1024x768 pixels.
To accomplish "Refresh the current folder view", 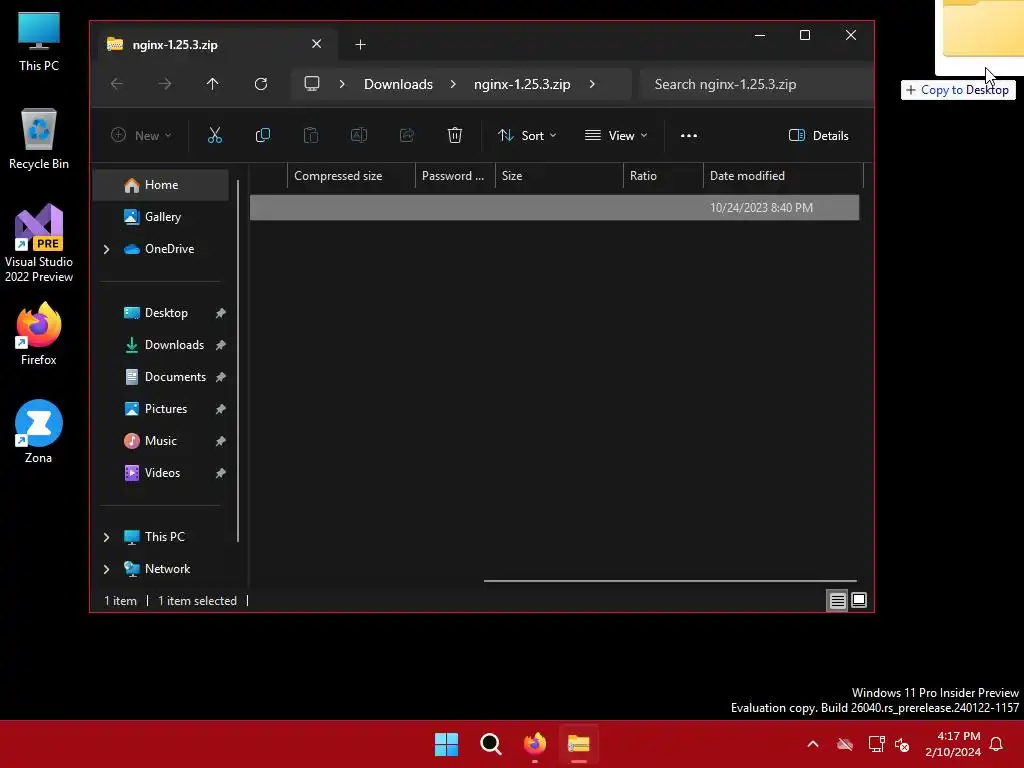I will (261, 84).
